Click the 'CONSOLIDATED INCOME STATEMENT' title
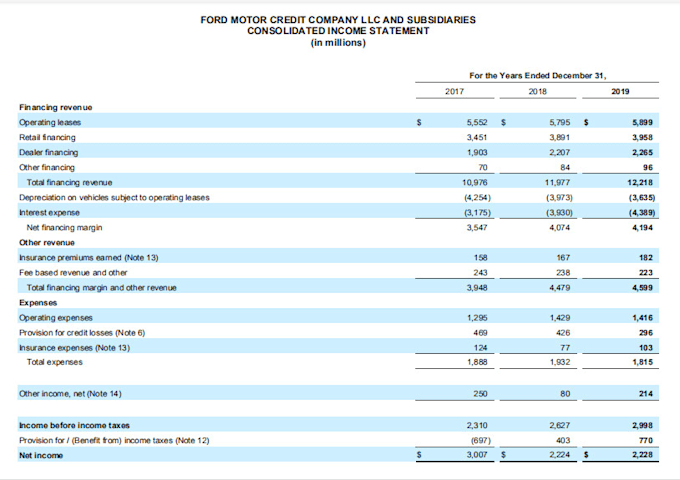 [338, 31]
